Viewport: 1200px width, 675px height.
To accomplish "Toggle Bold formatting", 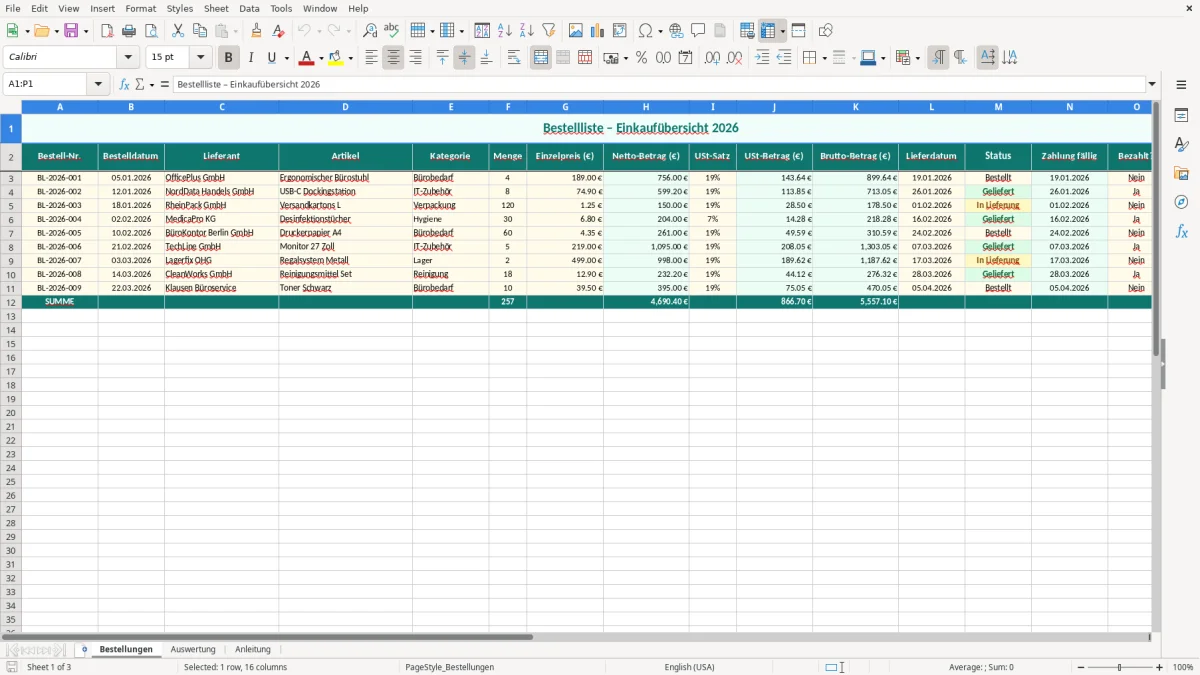I will click(228, 58).
